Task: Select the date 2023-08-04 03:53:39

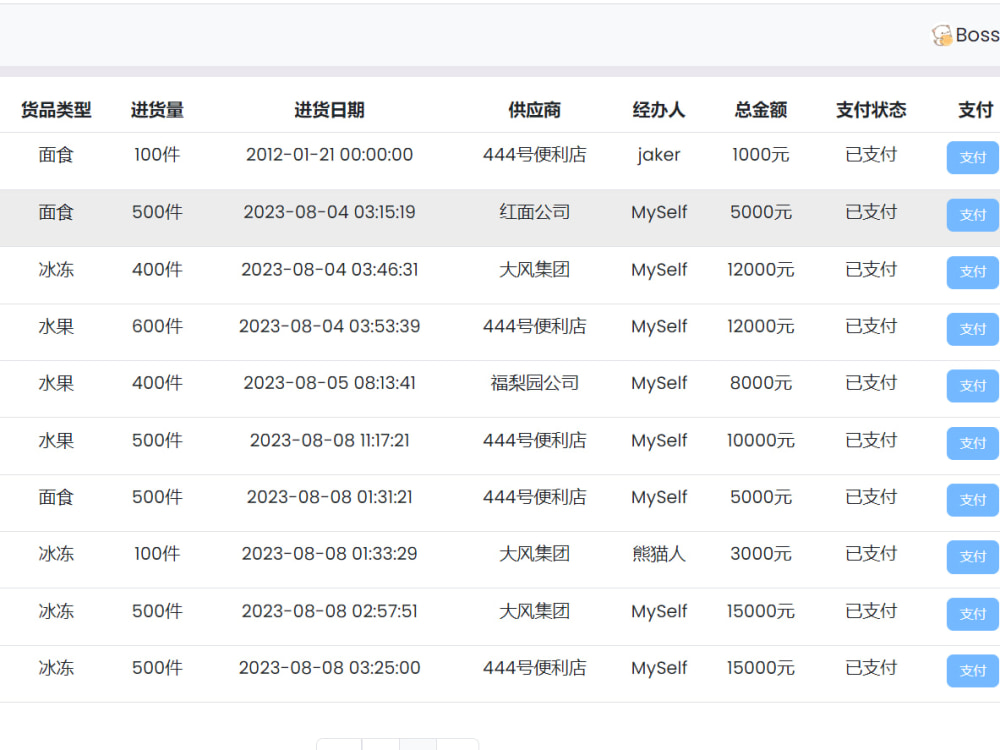Action: [x=329, y=326]
